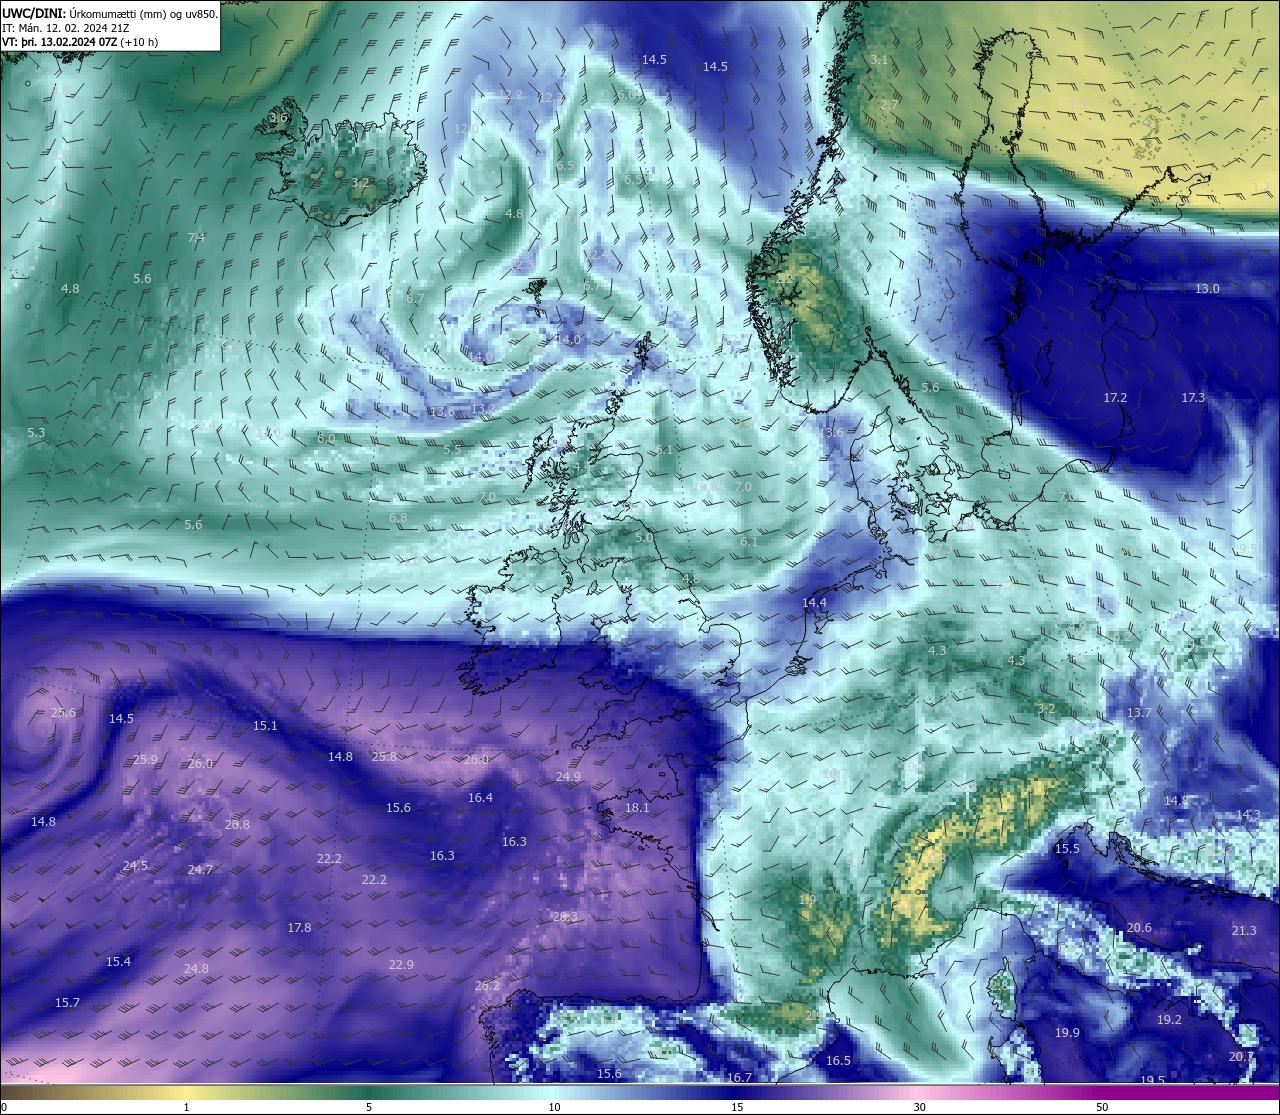Viewport: 1280px width, 1115px height.
Task: Click the 15.4 value on the map
Action: point(118,961)
